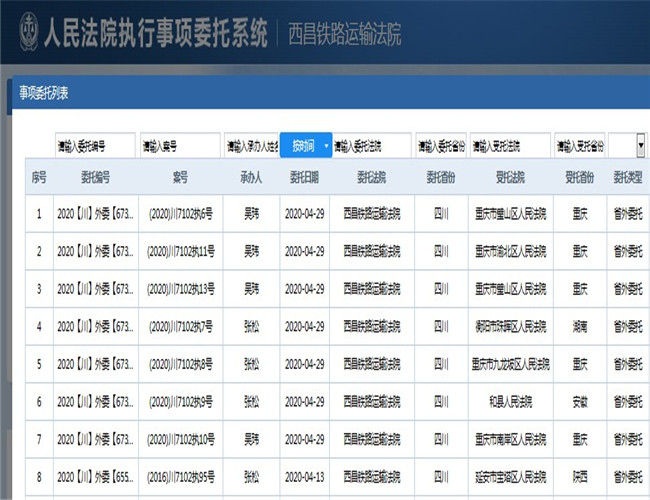This screenshot has height=500, width=650.
Task: Sort by the 承办人 column header
Action: 250,178
